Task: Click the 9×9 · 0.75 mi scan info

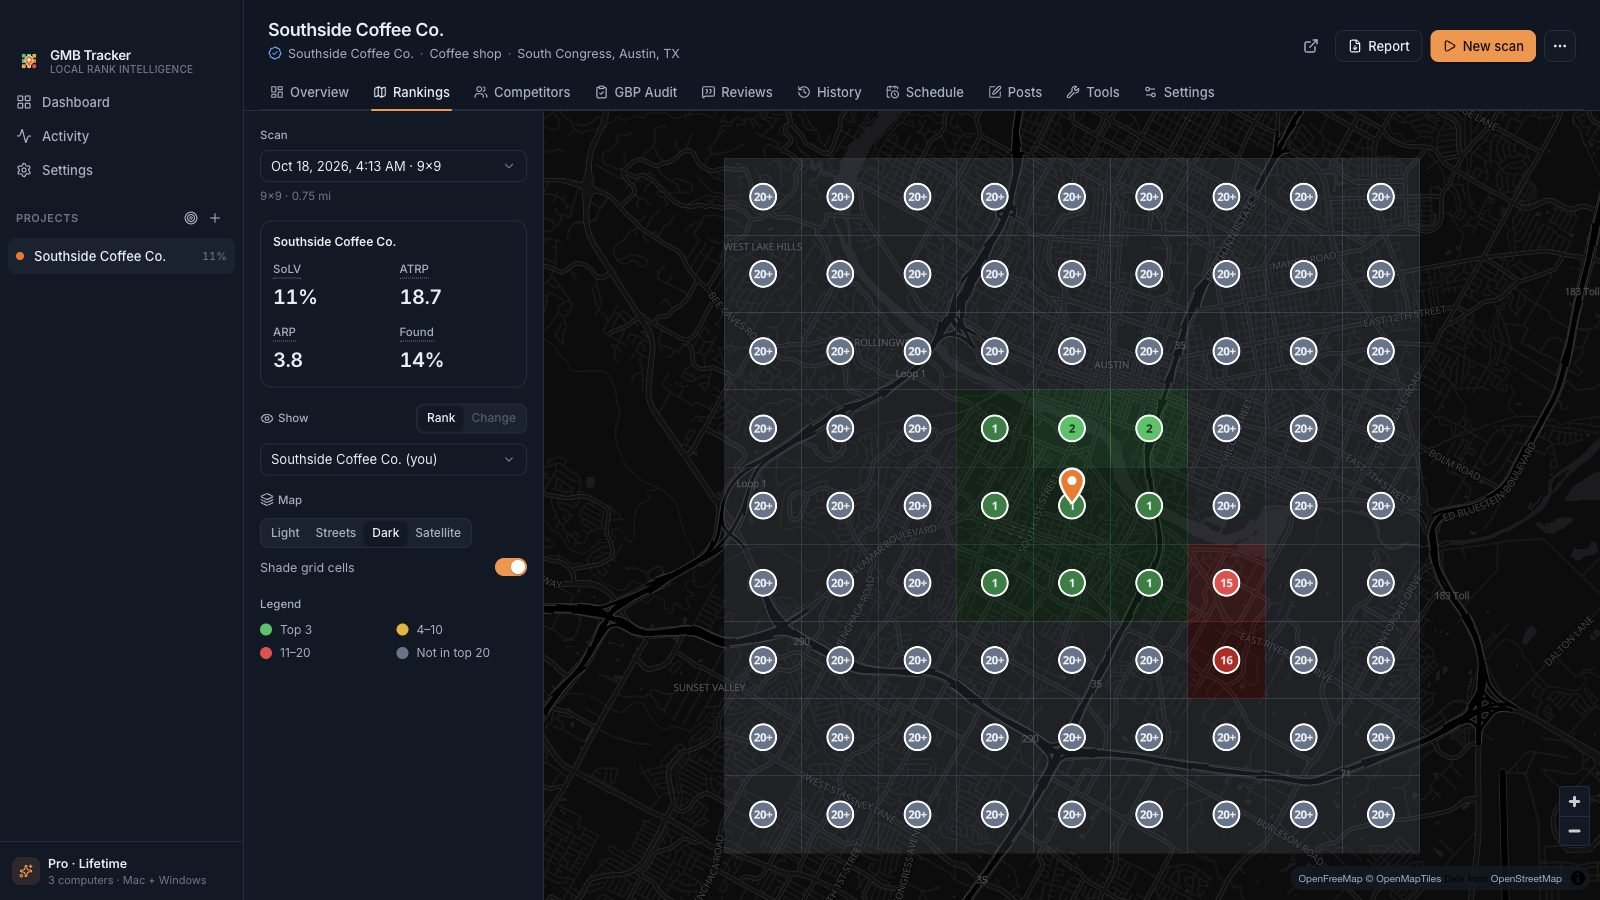Action: click(x=295, y=196)
